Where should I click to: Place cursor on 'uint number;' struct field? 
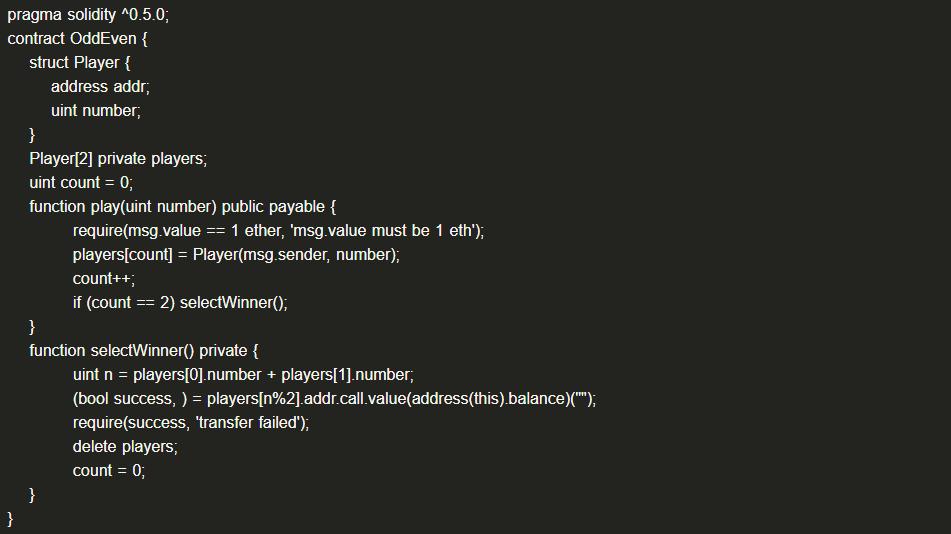[96, 111]
